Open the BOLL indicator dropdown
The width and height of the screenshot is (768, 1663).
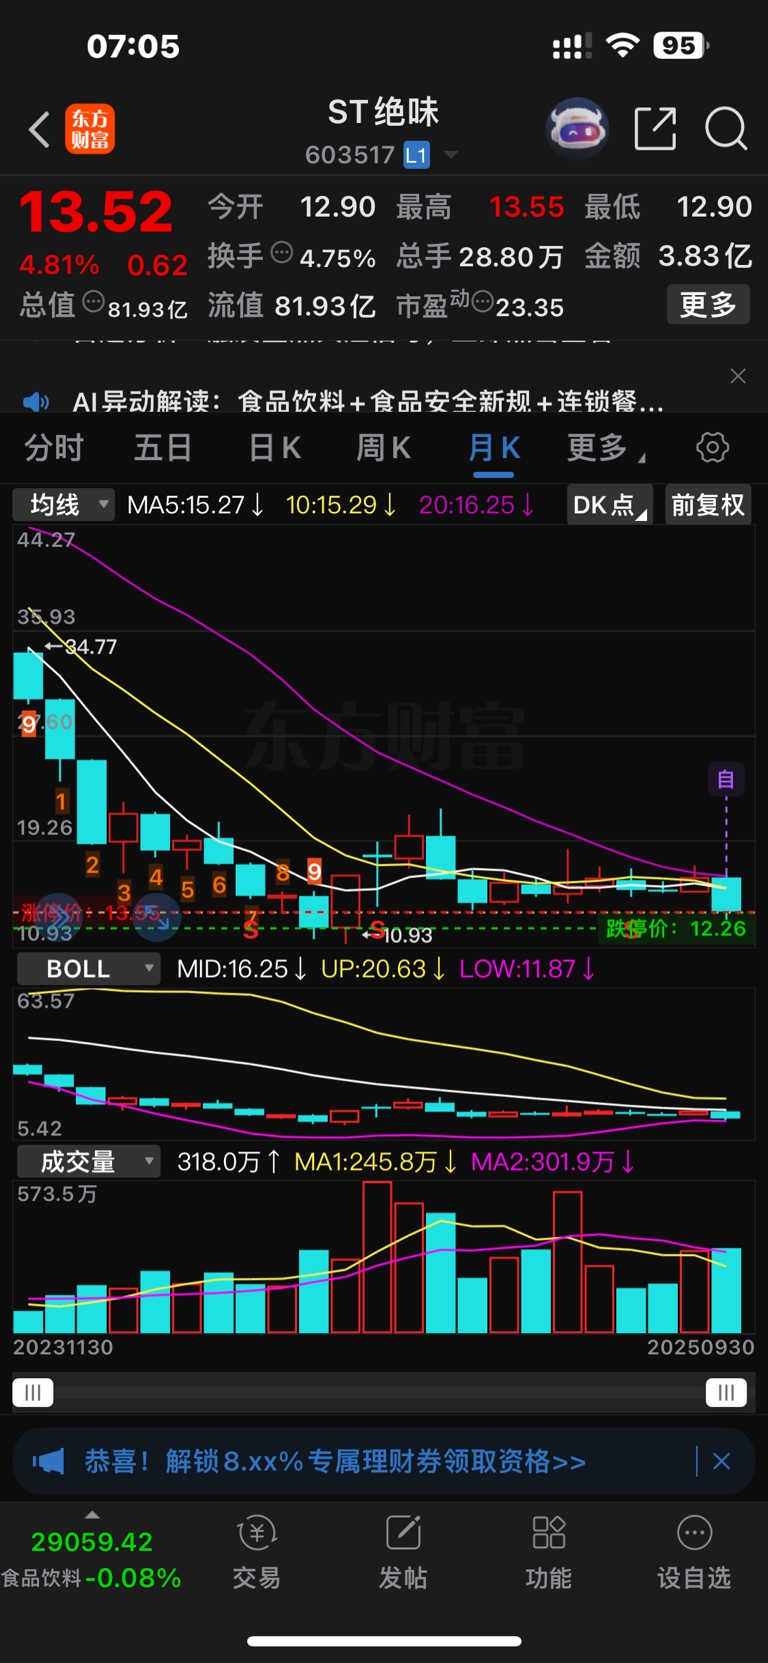tap(88, 968)
